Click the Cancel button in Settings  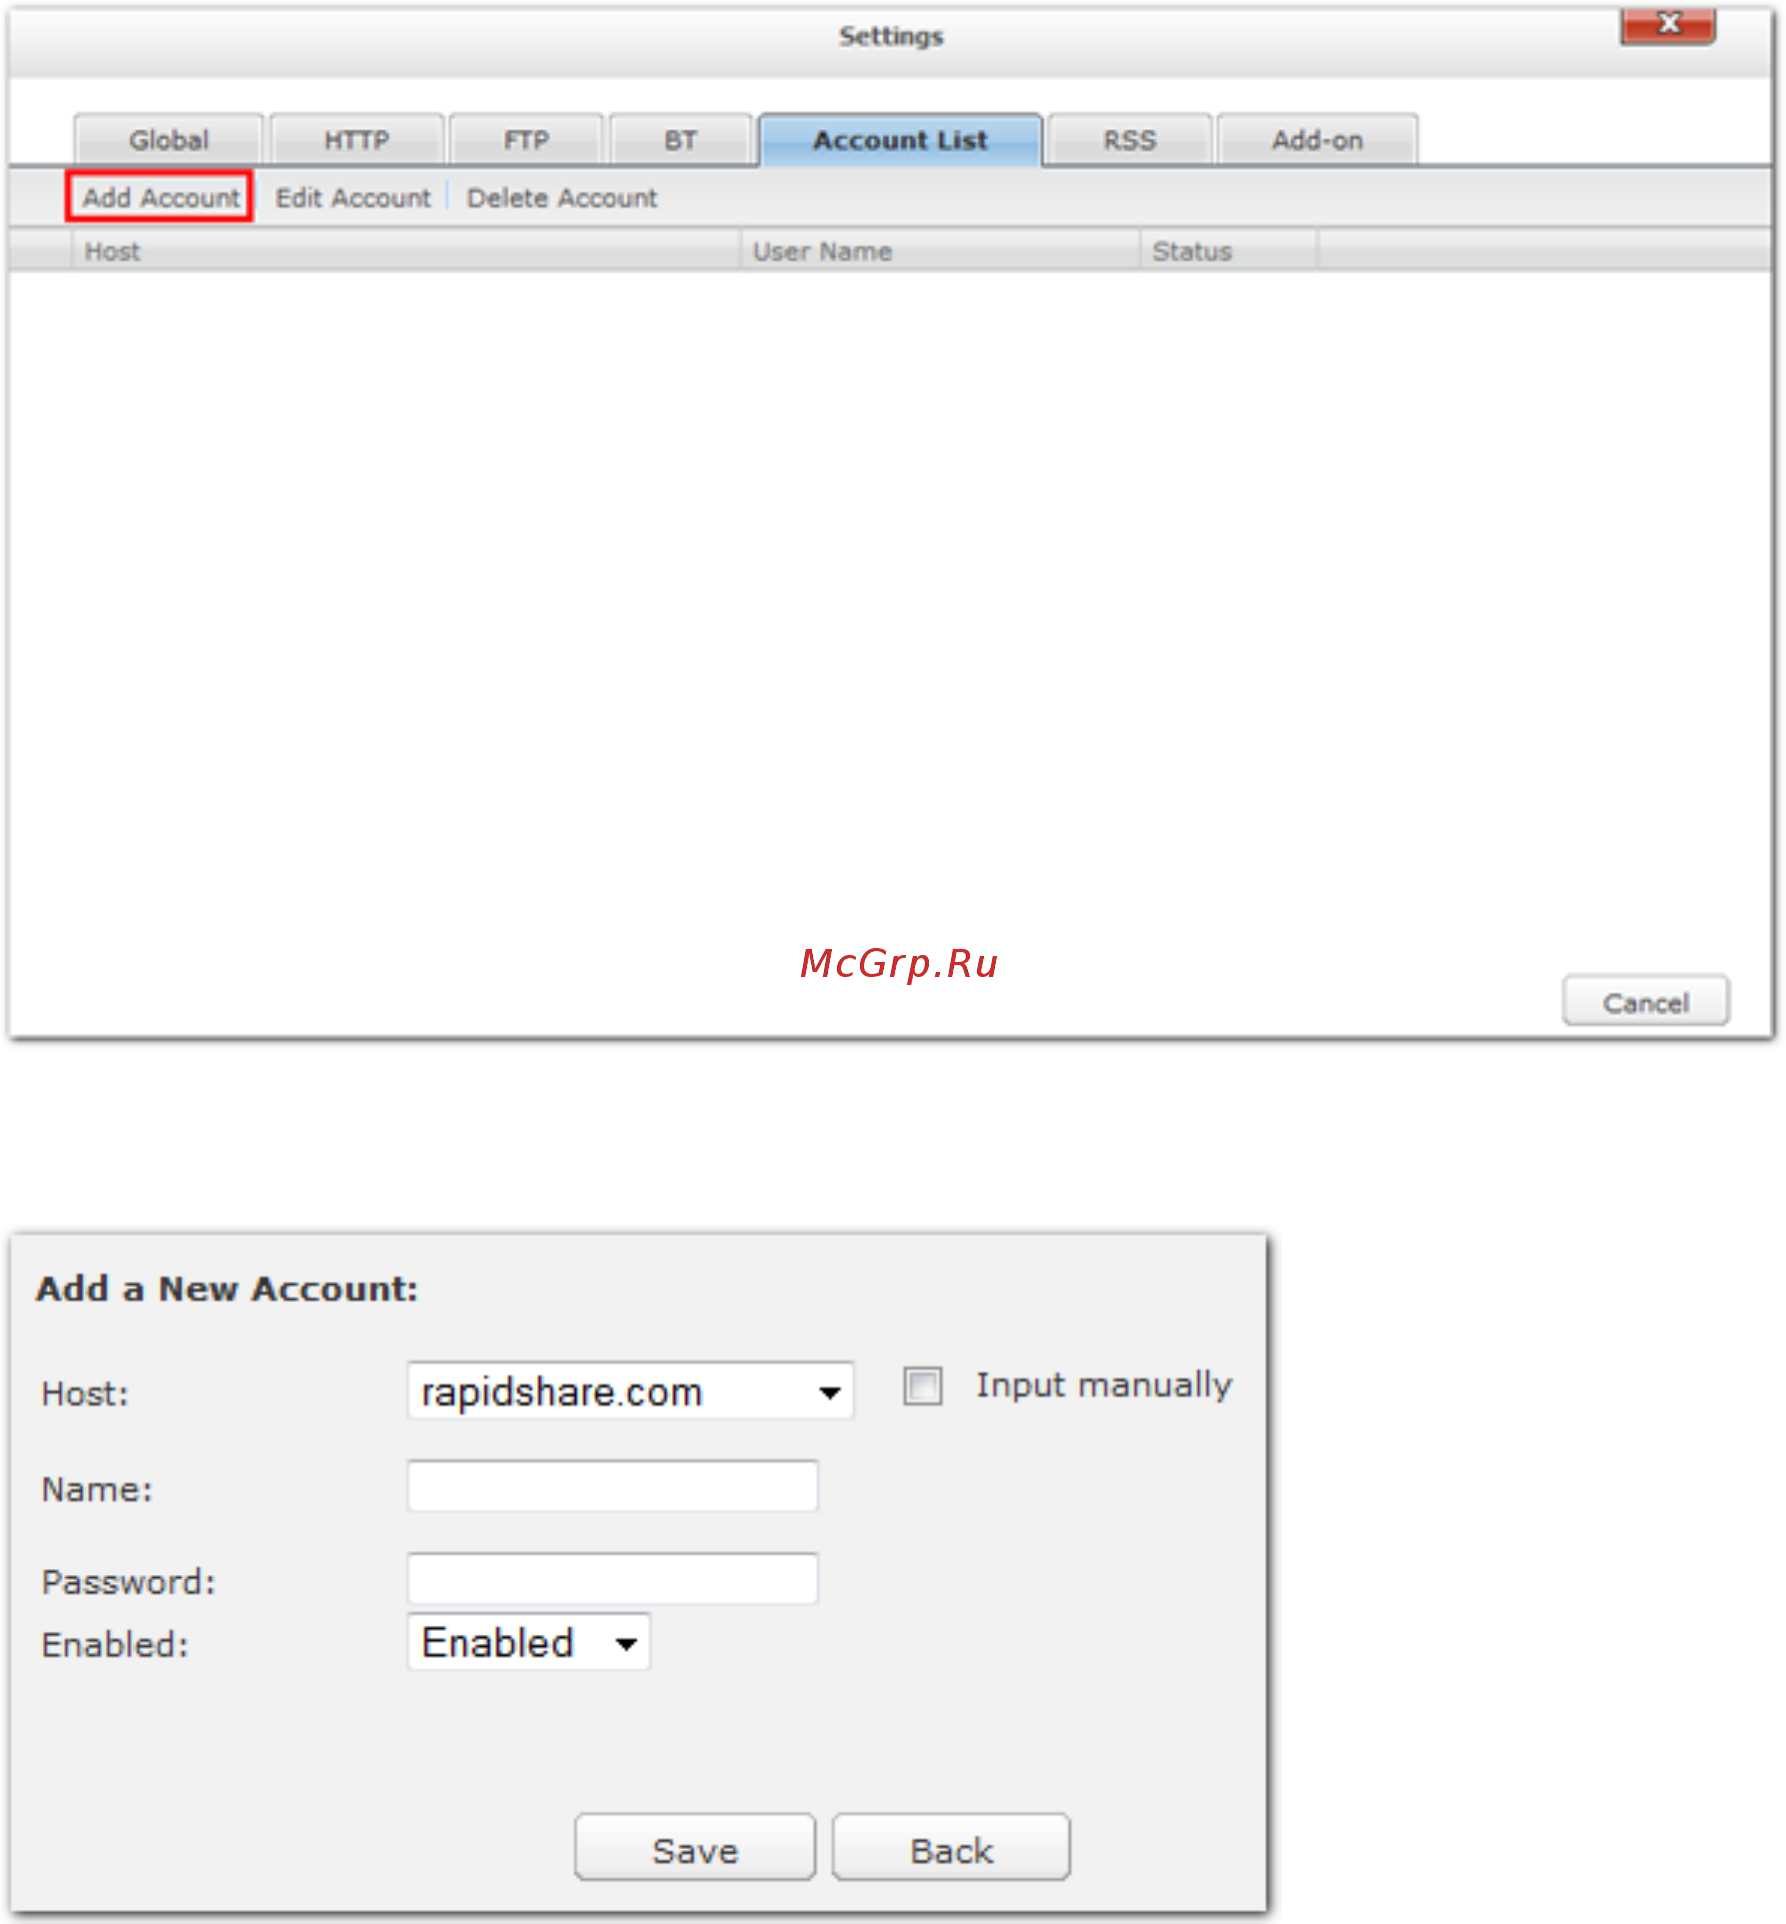click(x=1646, y=1002)
